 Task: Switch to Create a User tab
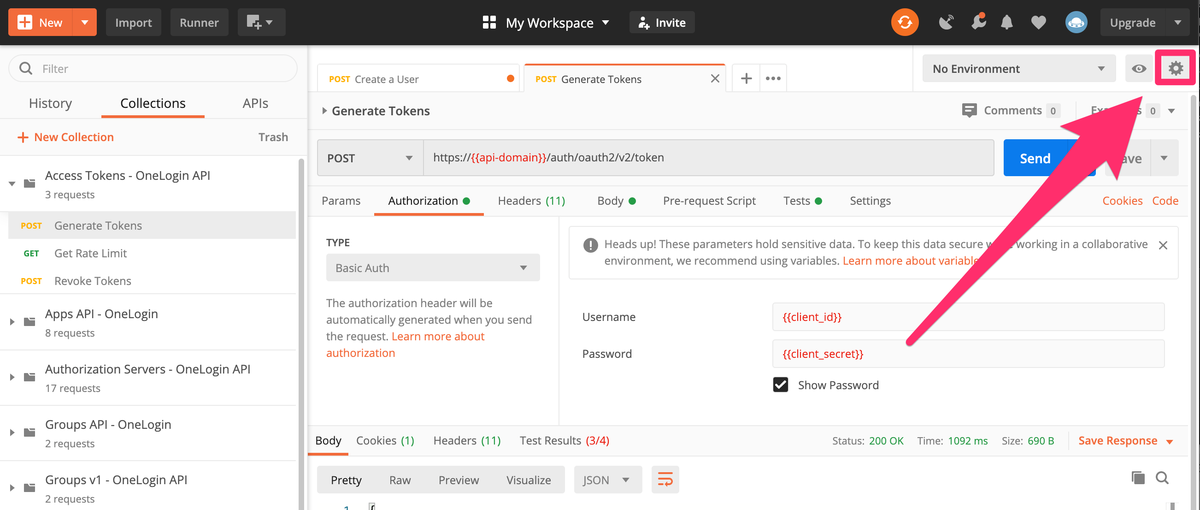420,79
